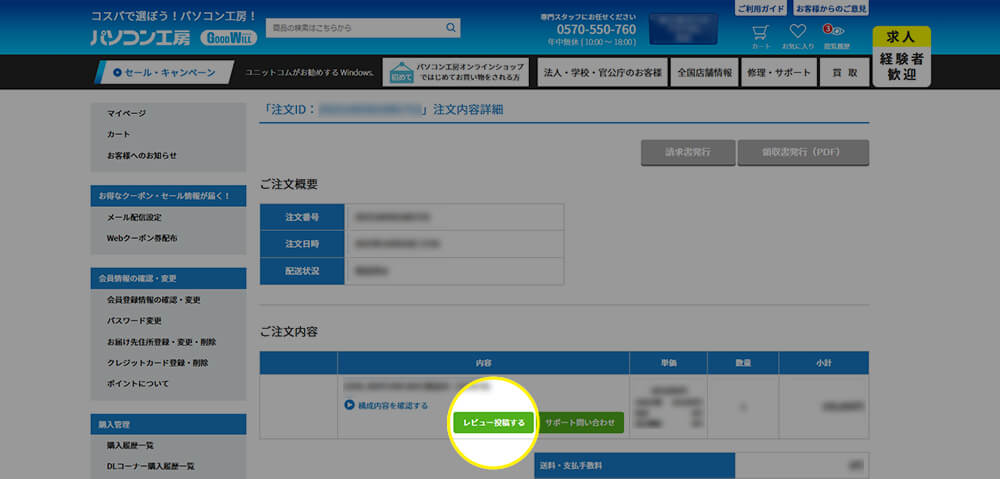Click the パソコン工房 logo
1000x479 pixels.
tap(141, 38)
